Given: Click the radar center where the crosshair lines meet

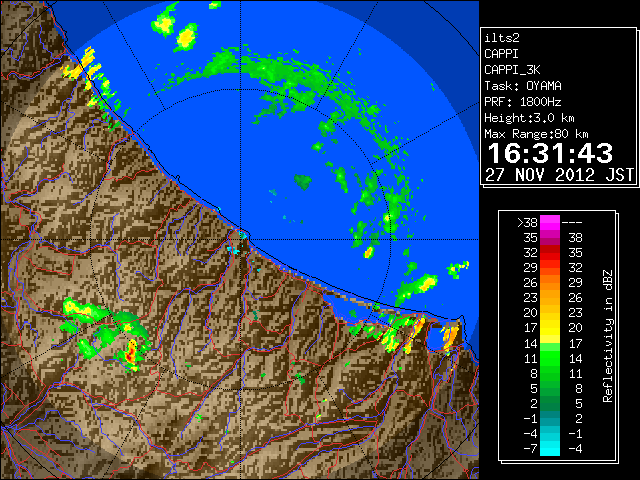Looking at the screenshot, I should pyautogui.click(x=241, y=240).
